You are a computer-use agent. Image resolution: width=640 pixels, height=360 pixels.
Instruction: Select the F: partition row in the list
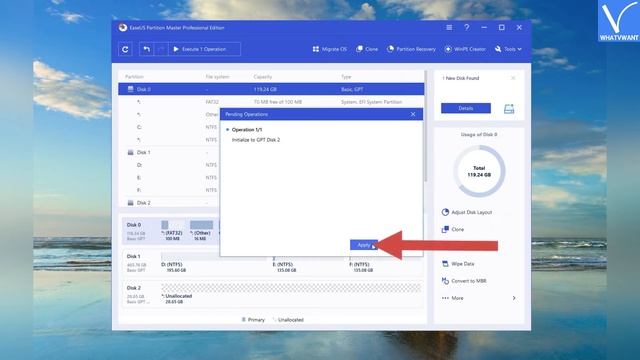tap(169, 190)
